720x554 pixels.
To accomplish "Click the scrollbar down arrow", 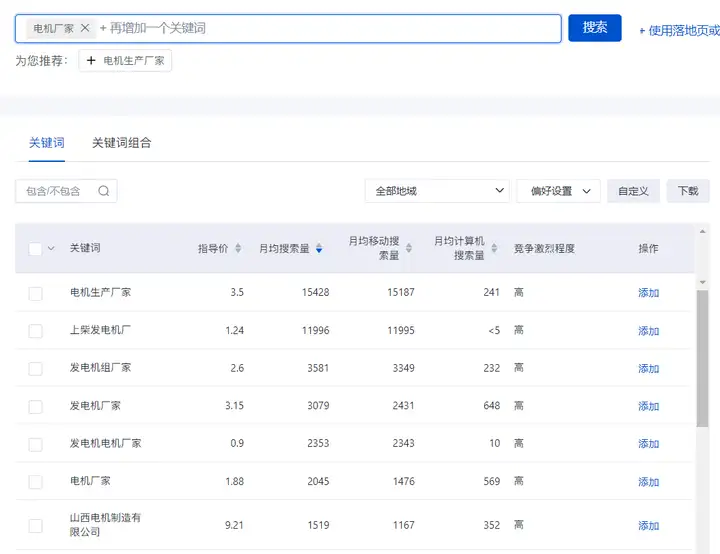I will click(703, 282).
